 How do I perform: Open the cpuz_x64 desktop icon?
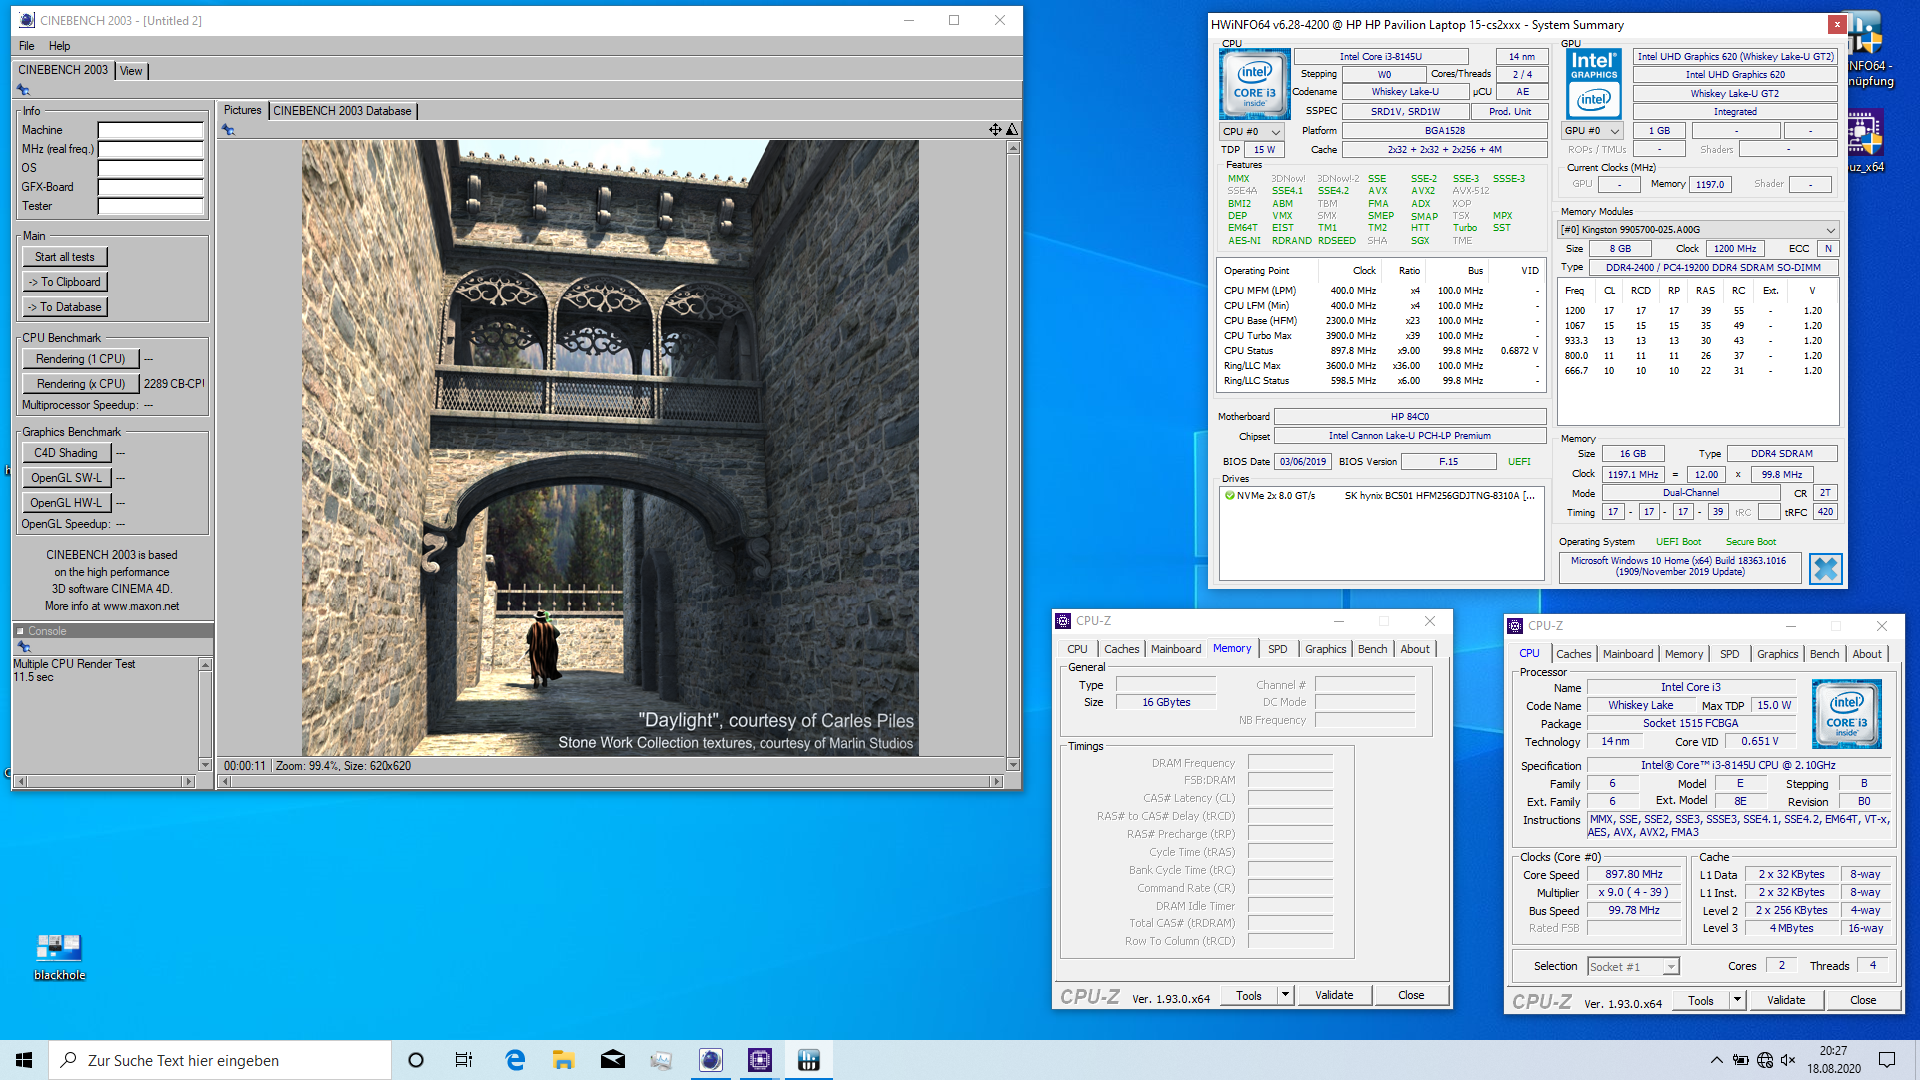[1865, 142]
